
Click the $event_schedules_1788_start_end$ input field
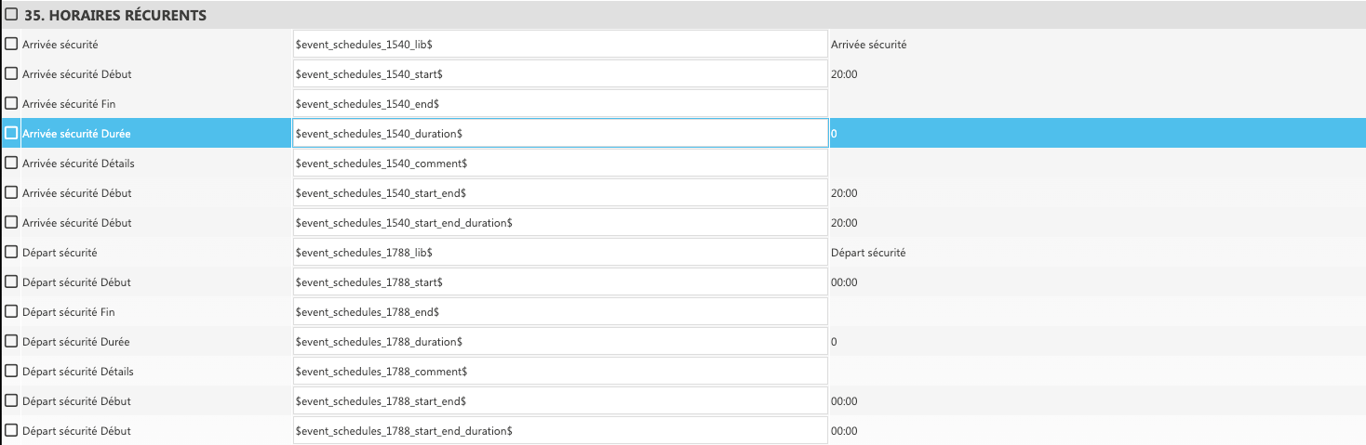coord(560,401)
